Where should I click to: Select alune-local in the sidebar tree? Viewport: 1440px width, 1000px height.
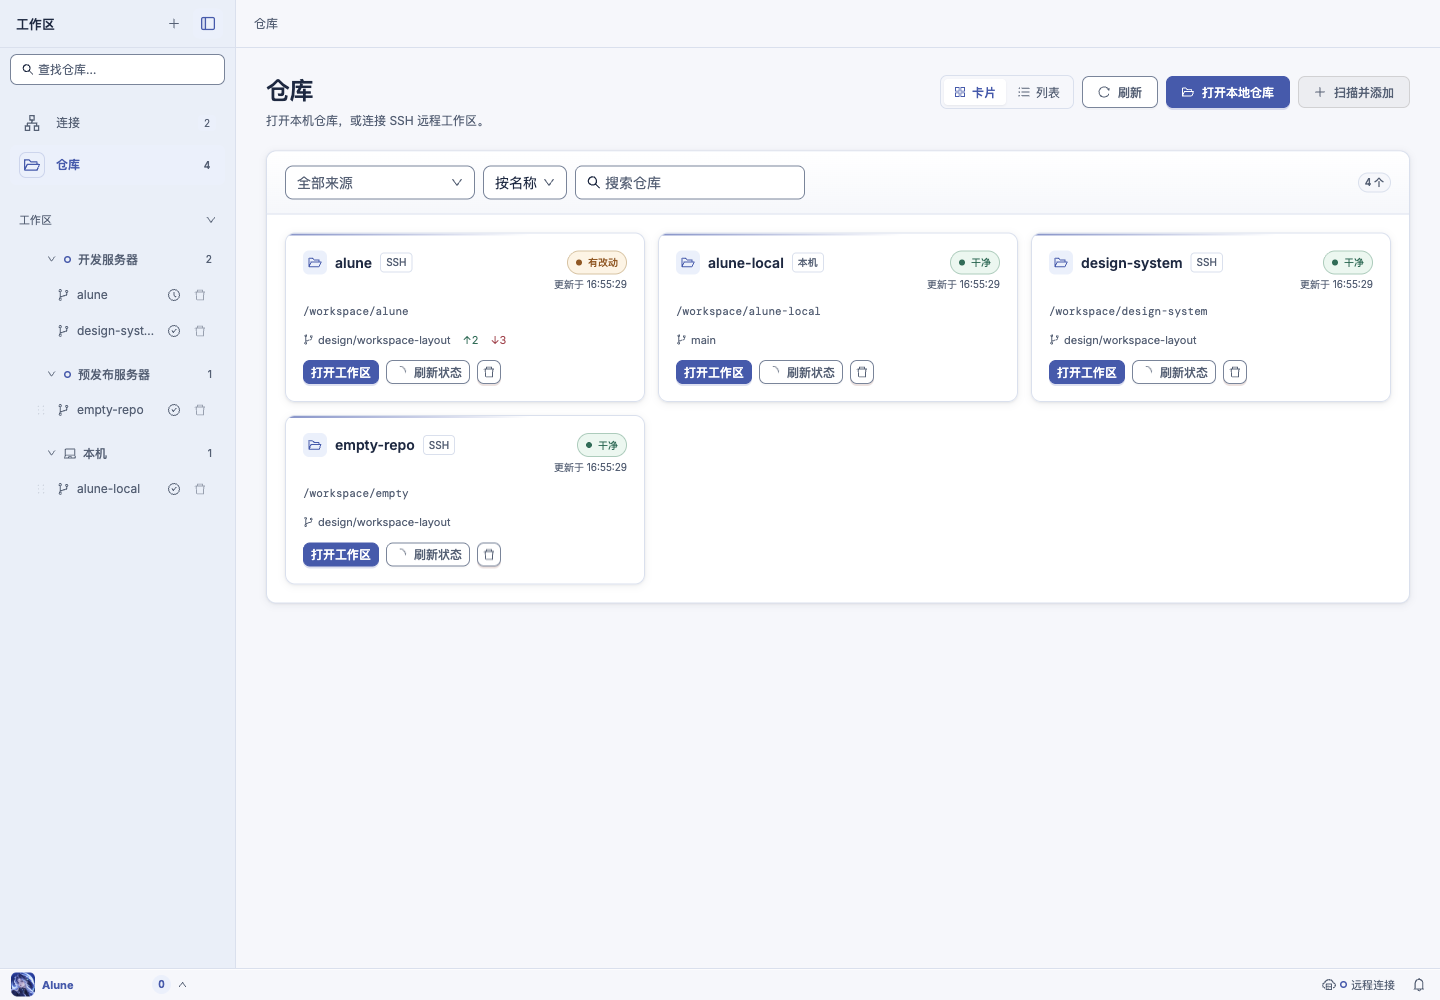pos(109,489)
